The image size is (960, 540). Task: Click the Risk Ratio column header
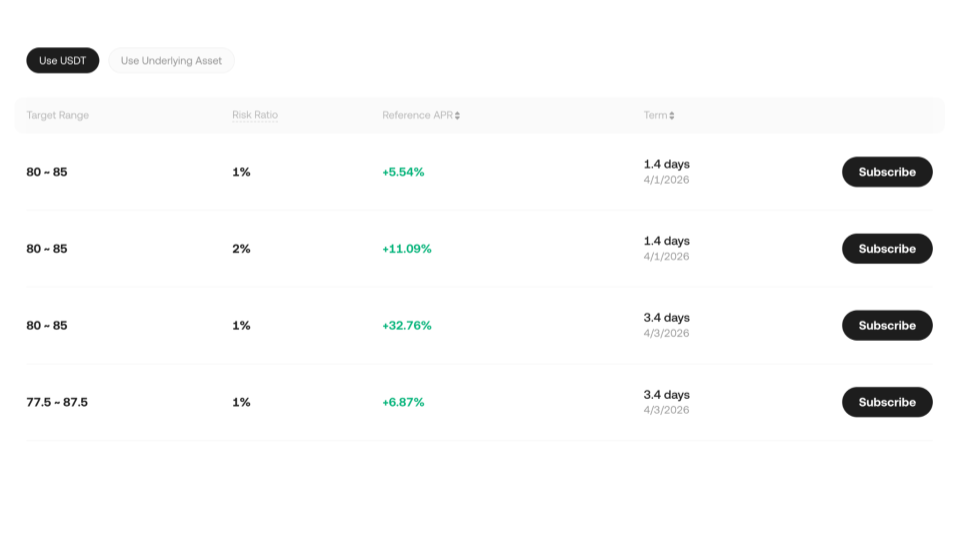(255, 115)
